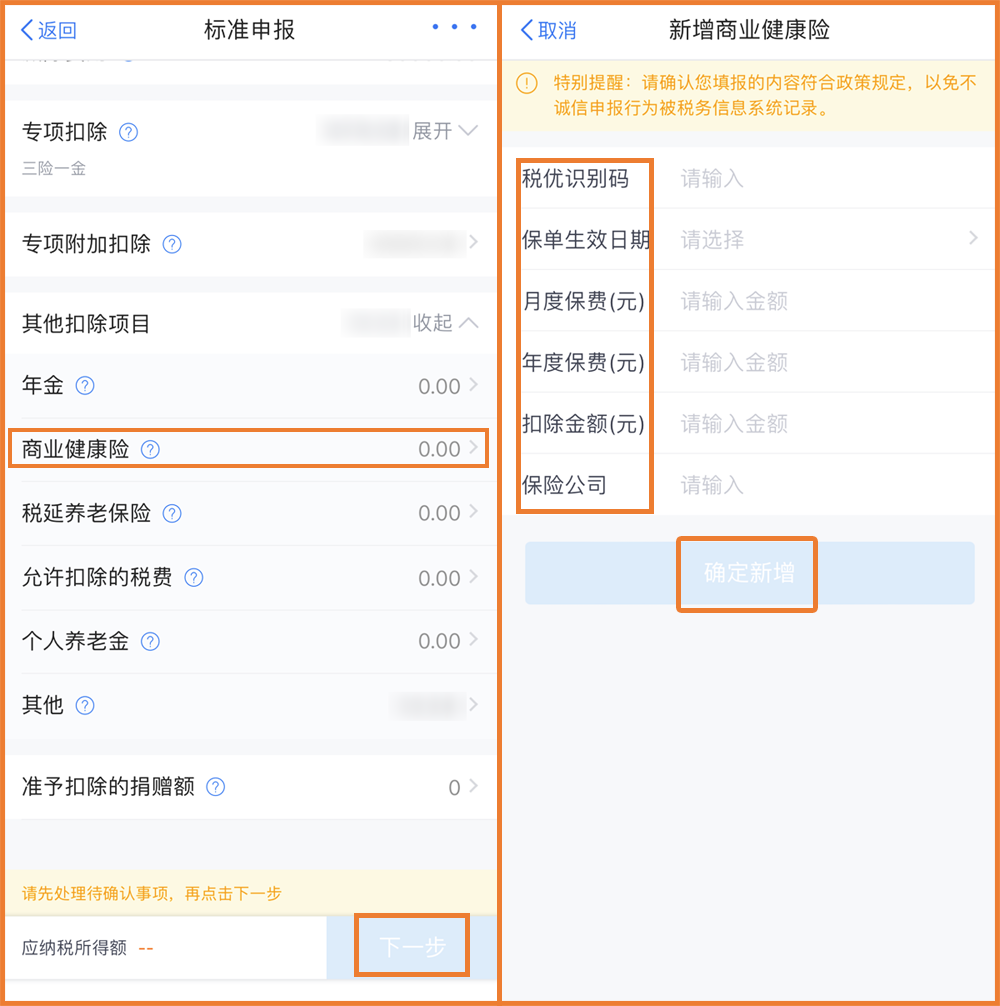Open 准予扣除的捐赠额 row chevron
Image resolution: width=1000 pixels, height=1006 pixels.
click(x=473, y=785)
